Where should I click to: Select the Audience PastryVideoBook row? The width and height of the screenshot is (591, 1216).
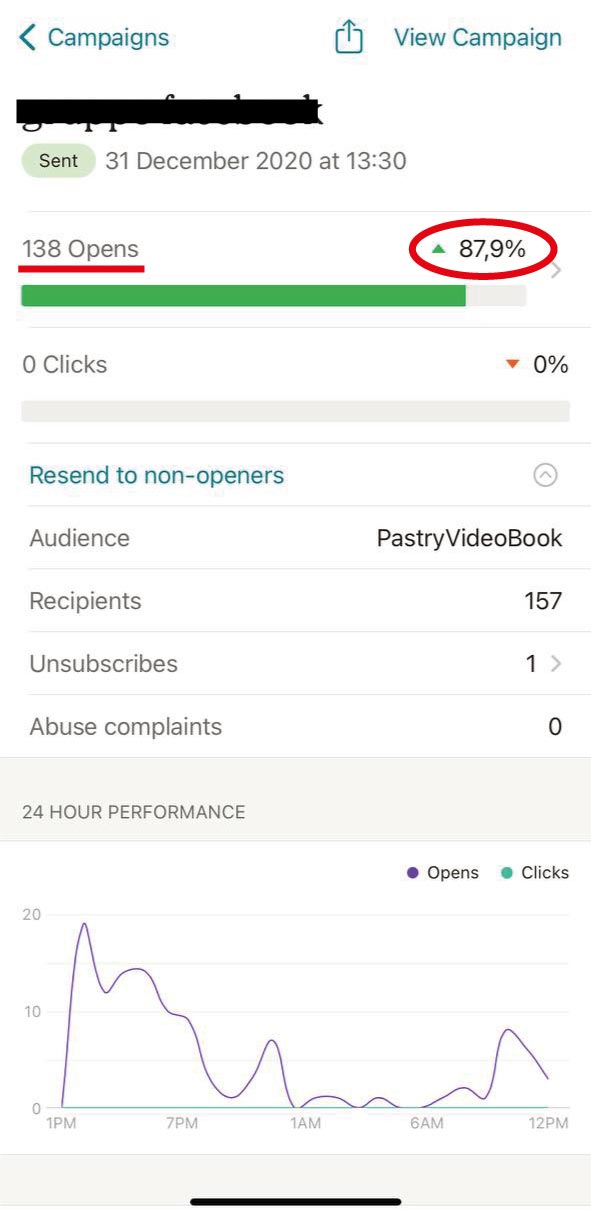[296, 538]
